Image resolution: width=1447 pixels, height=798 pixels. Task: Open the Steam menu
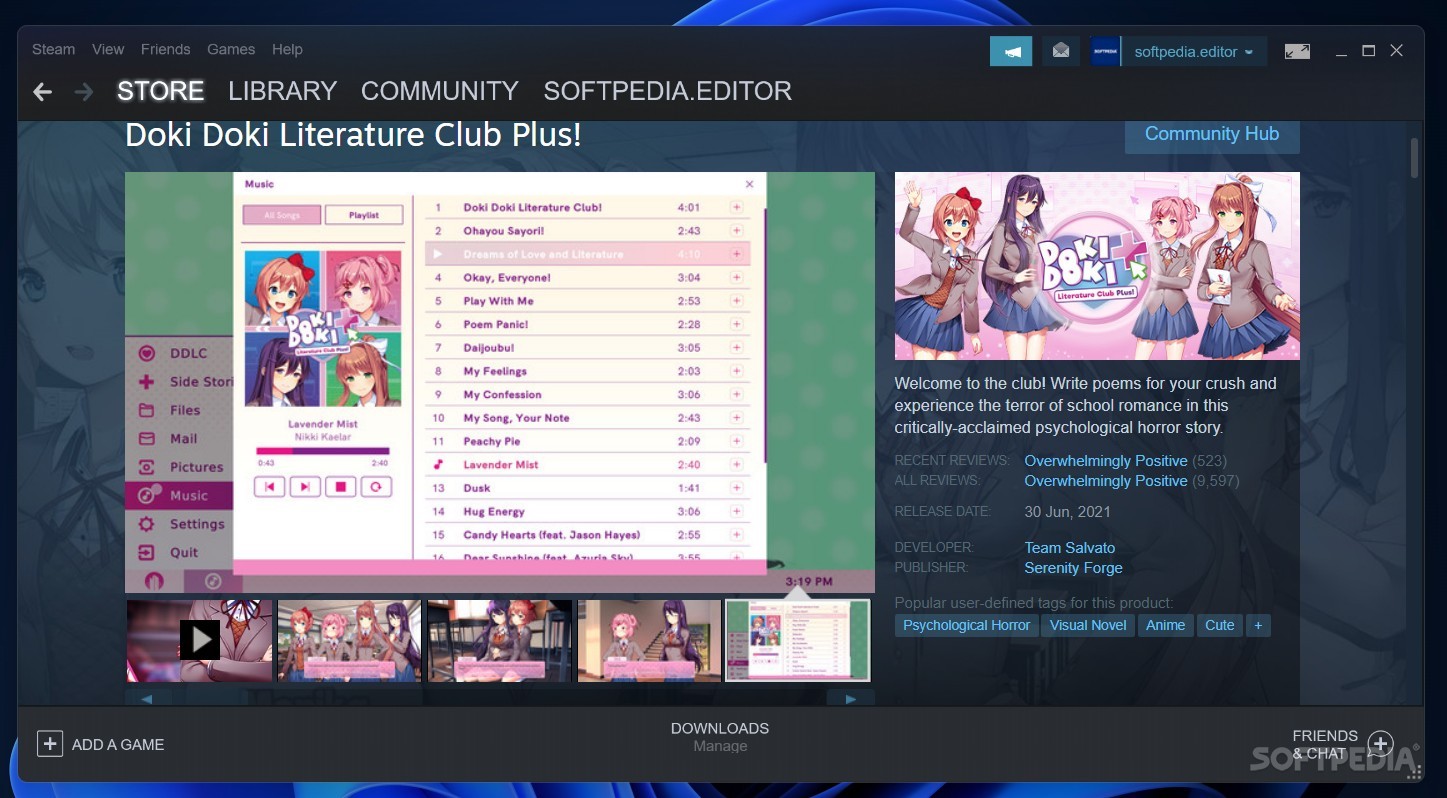tap(53, 49)
